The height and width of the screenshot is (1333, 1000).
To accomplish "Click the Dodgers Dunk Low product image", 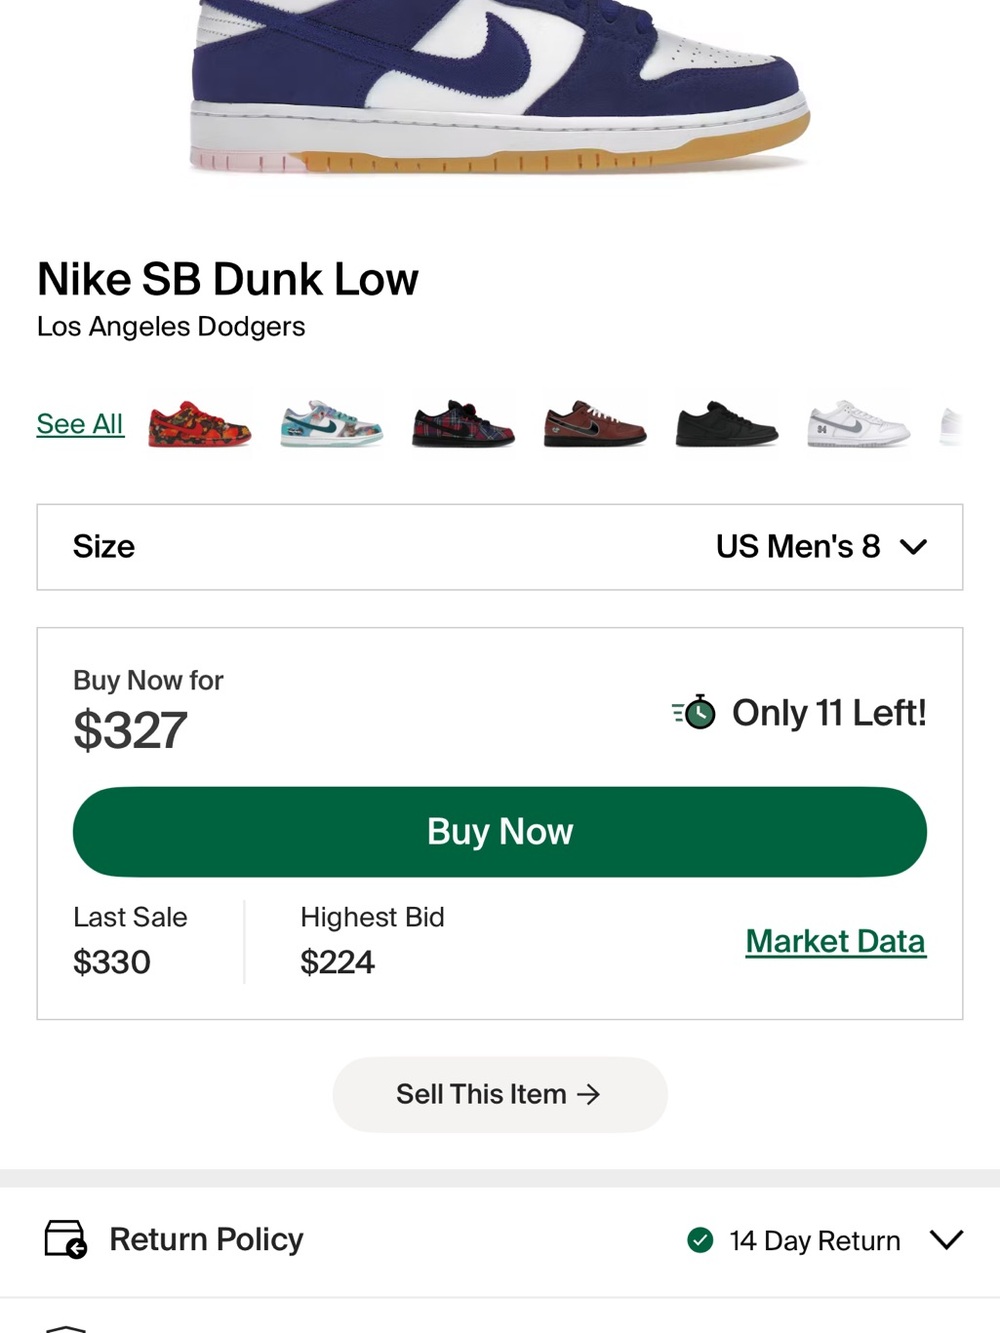I will coord(500,85).
